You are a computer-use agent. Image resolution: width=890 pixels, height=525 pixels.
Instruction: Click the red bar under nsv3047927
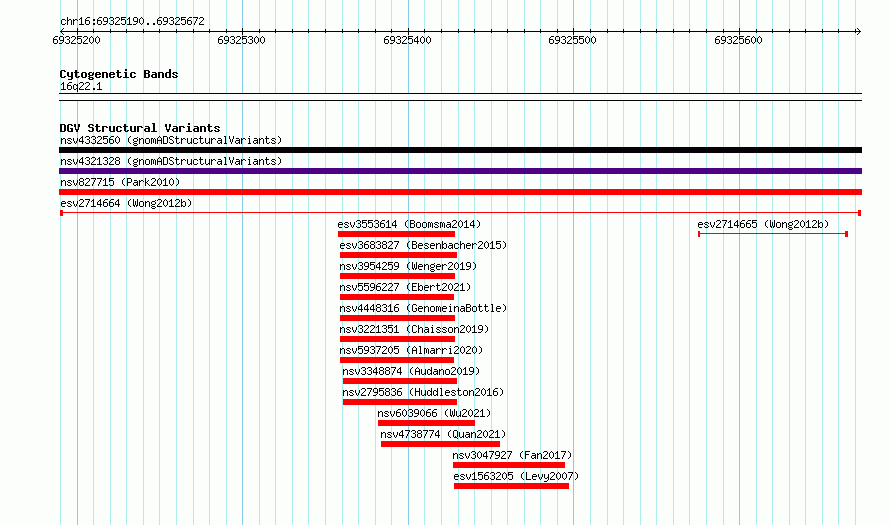point(509,465)
